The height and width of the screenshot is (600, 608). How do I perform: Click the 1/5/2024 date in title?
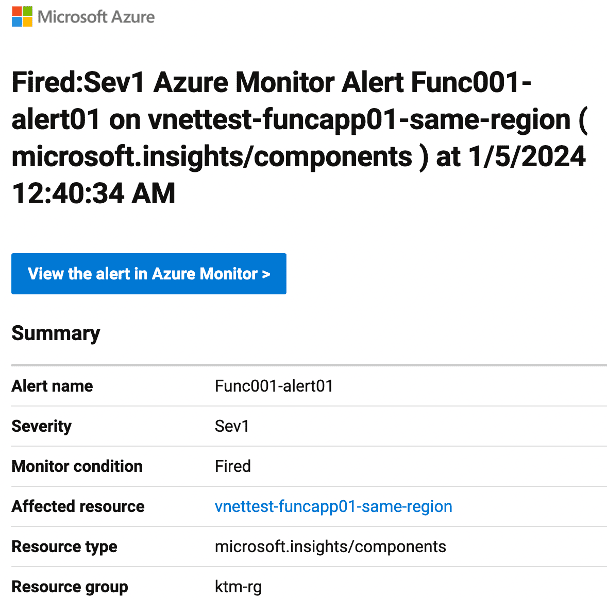(527, 156)
